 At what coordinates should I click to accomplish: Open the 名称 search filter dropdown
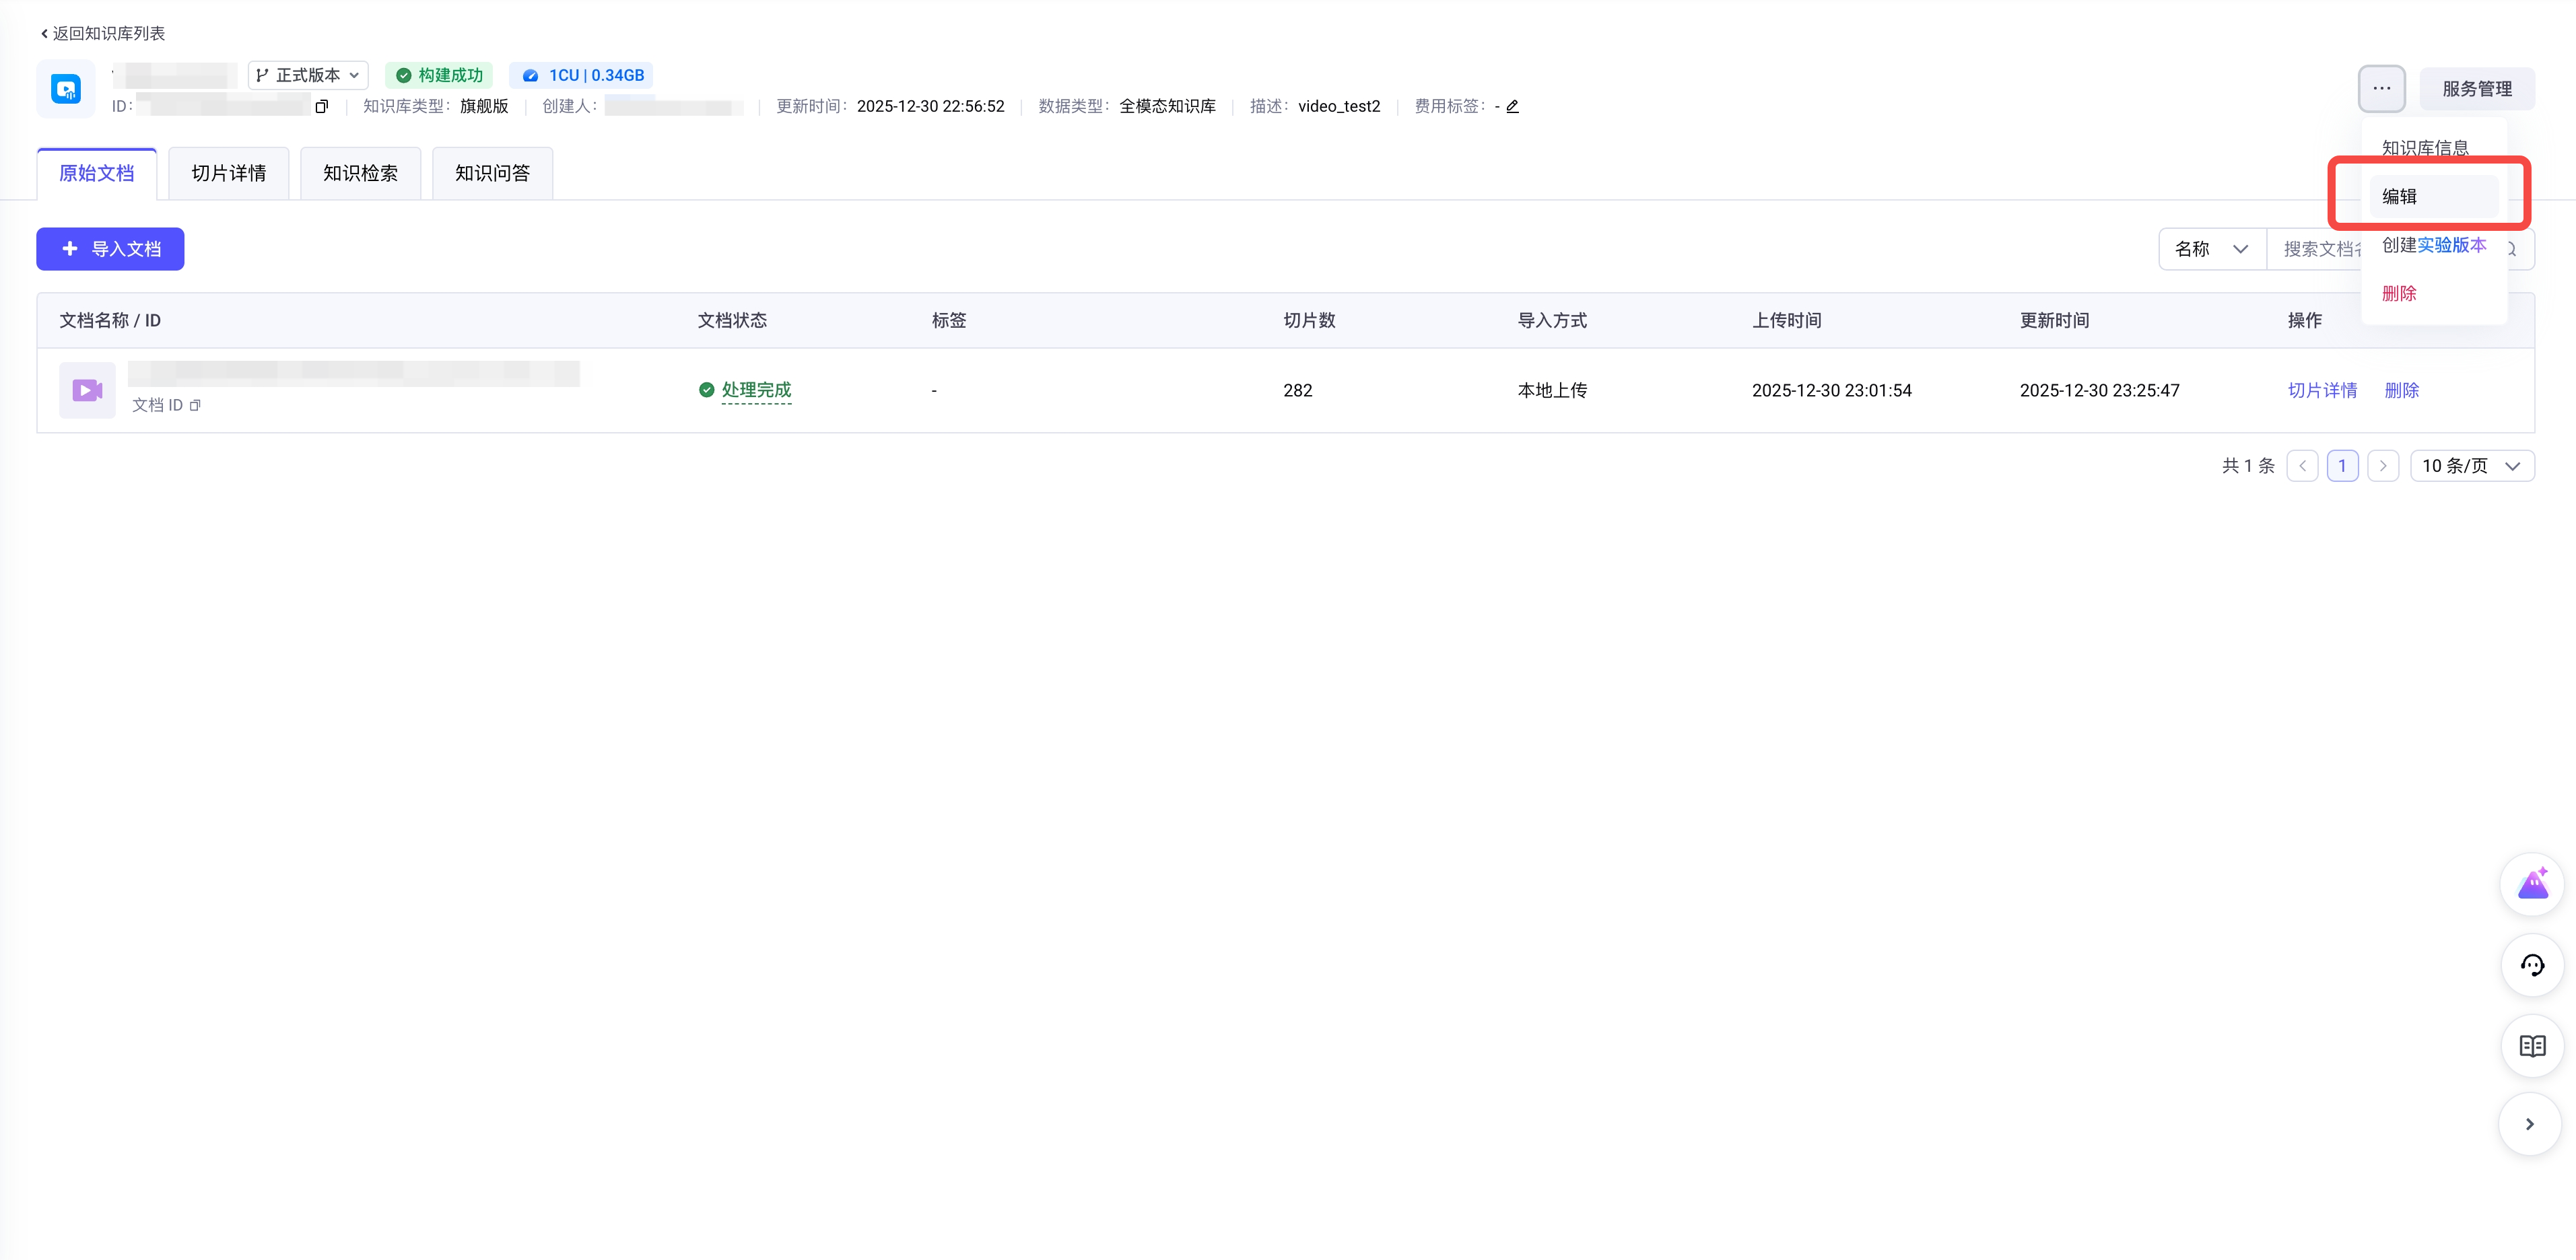[x=2211, y=249]
